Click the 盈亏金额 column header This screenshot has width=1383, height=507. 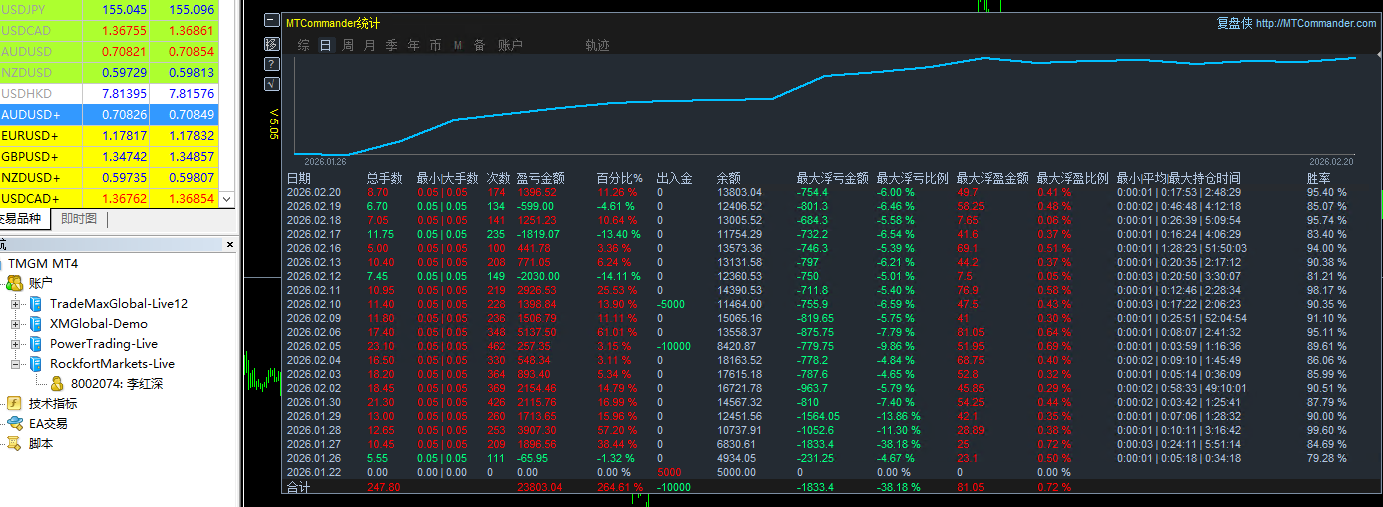[x=540, y=179]
